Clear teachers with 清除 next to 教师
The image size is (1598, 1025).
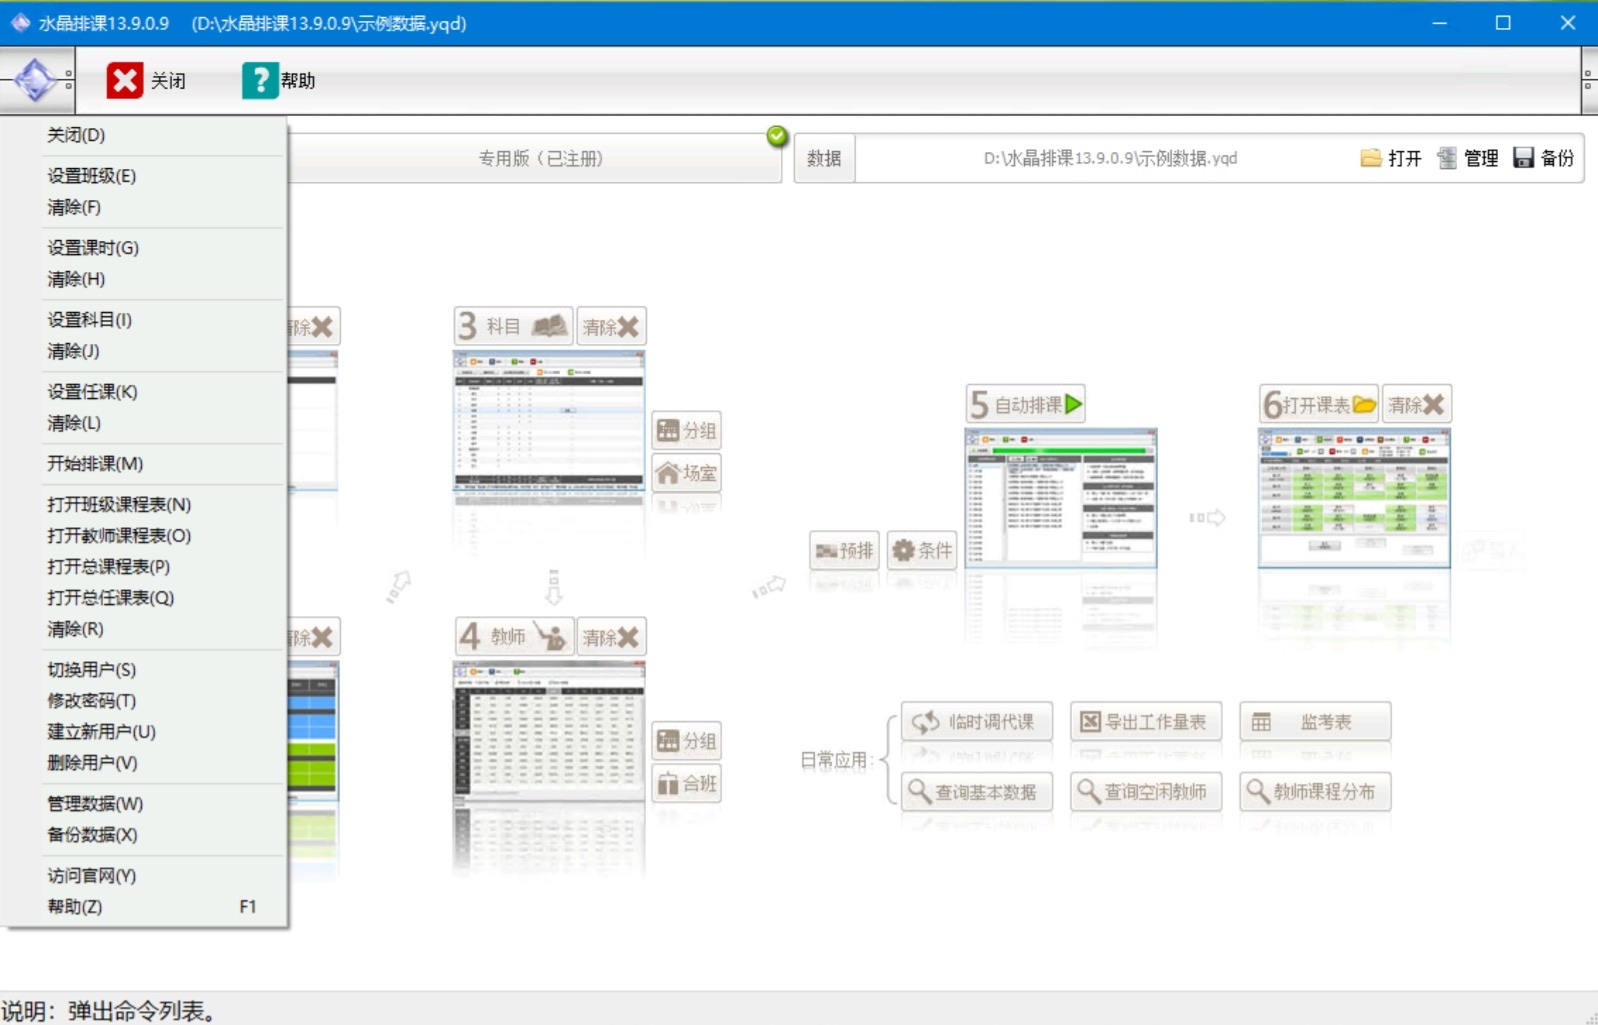[611, 636]
